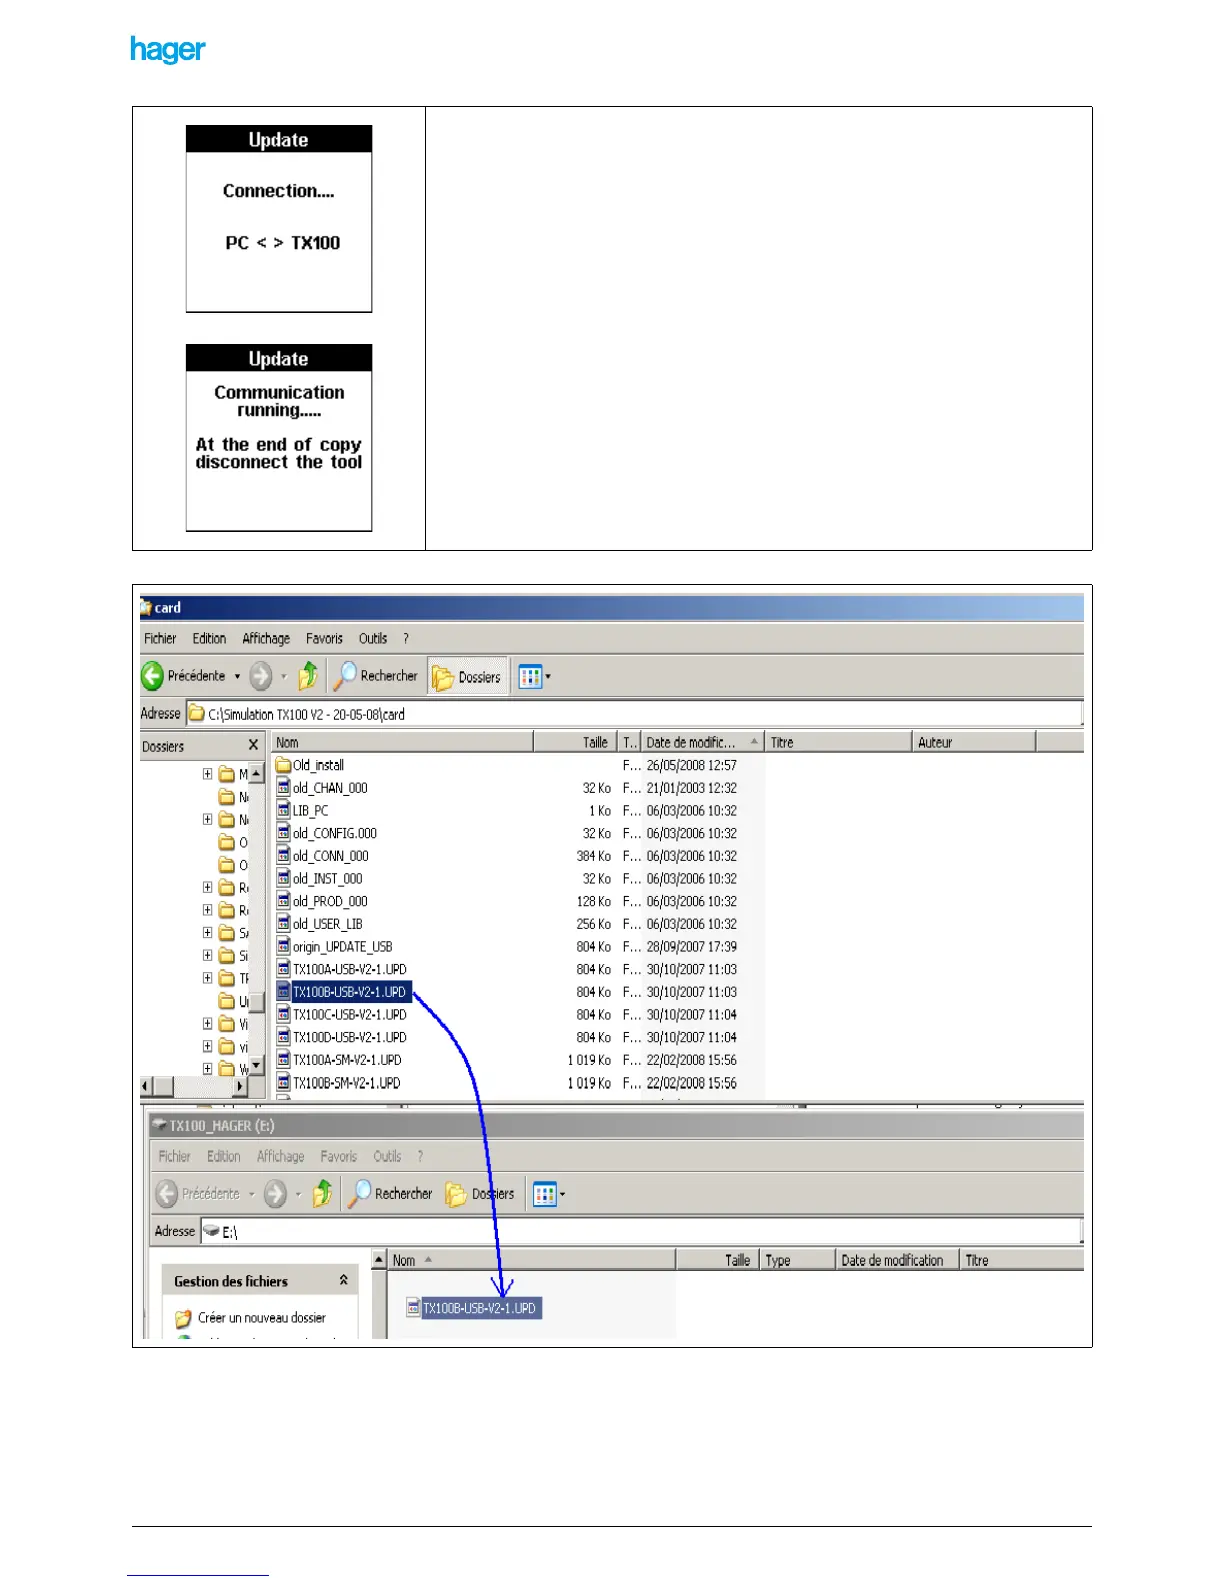Open the Favoris menu in card window
Image resolution: width=1224 pixels, height=1584 pixels.
(x=324, y=638)
